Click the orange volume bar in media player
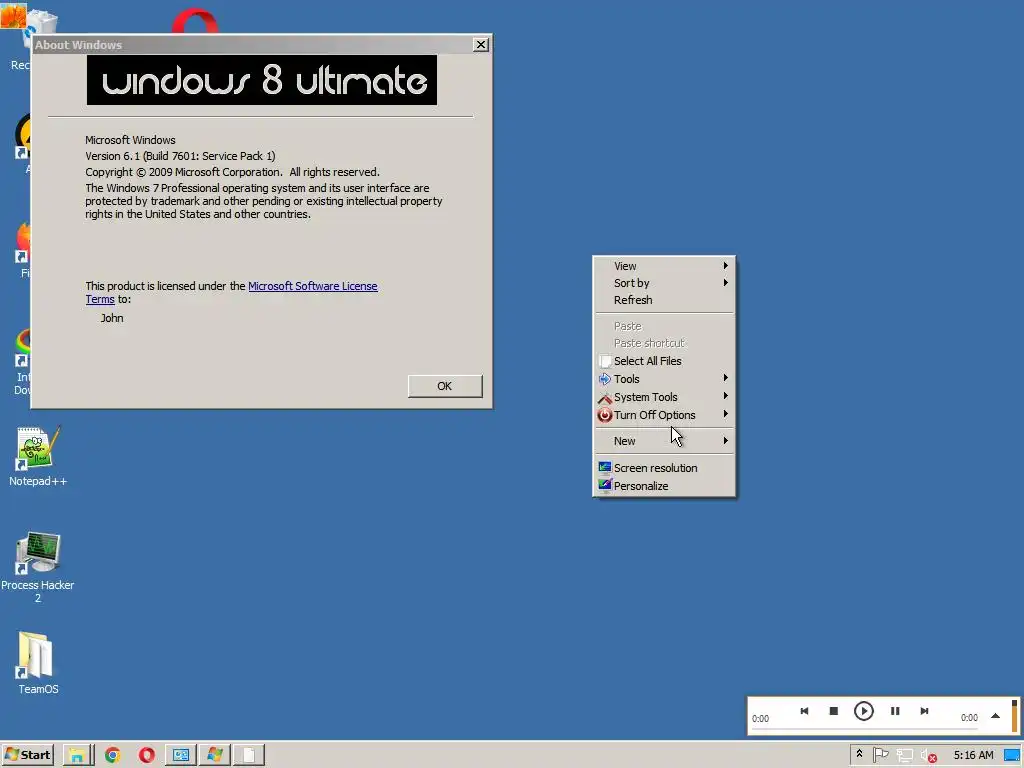The image size is (1024, 768). point(1015,715)
